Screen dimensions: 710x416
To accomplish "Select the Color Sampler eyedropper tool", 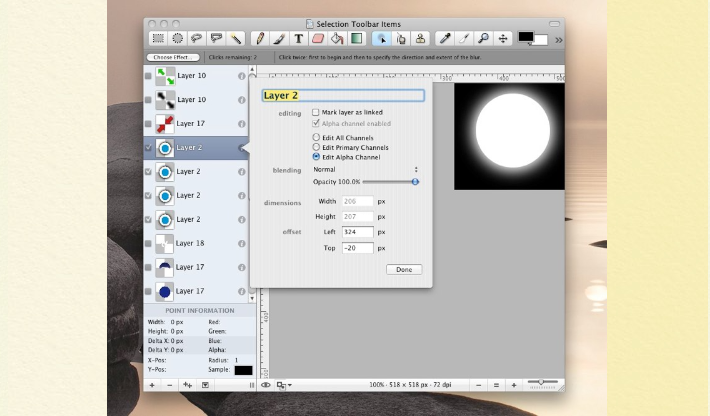I will click(x=445, y=39).
